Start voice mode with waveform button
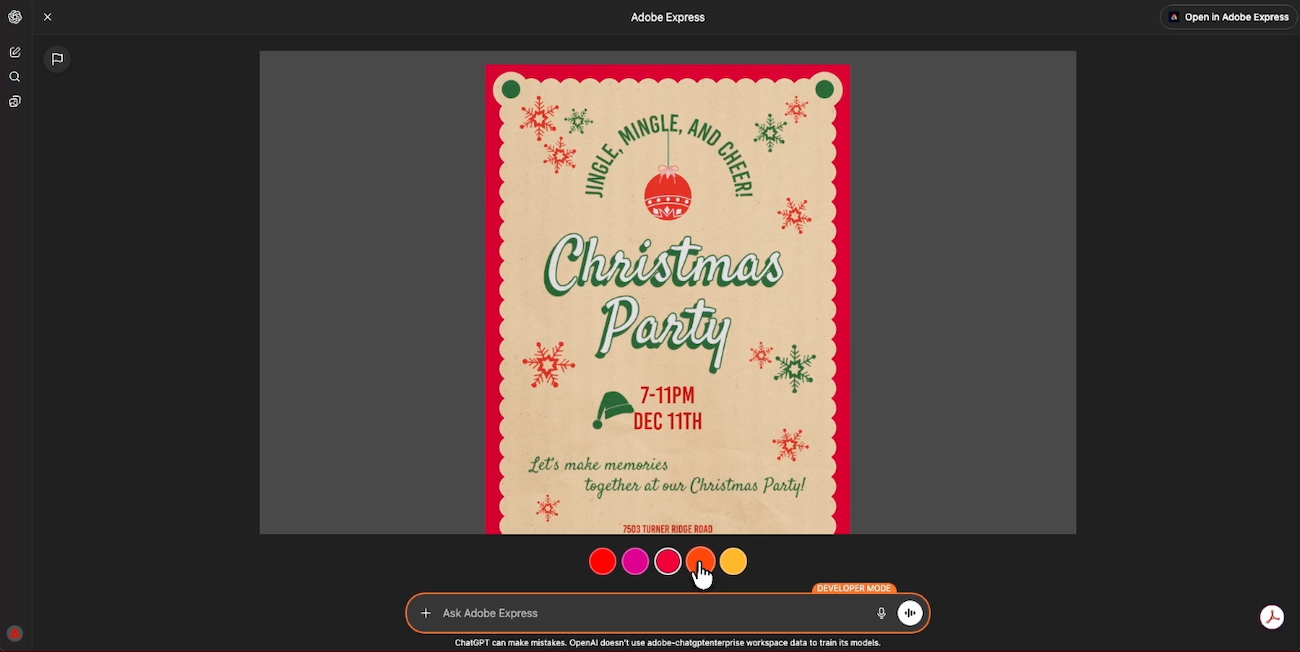This screenshot has width=1300, height=652. pyautogui.click(x=910, y=613)
